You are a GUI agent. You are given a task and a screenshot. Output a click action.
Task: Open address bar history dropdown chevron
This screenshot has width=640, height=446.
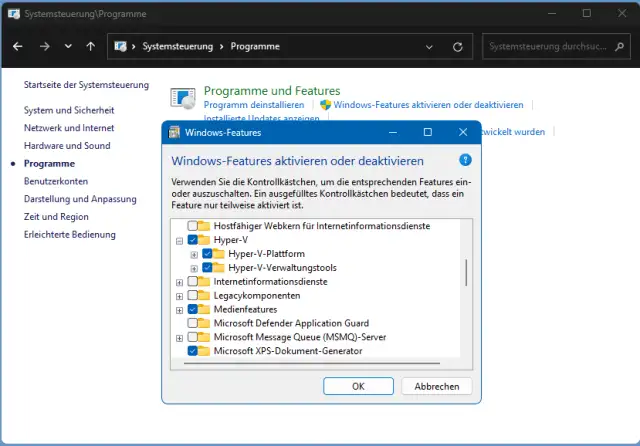click(429, 47)
